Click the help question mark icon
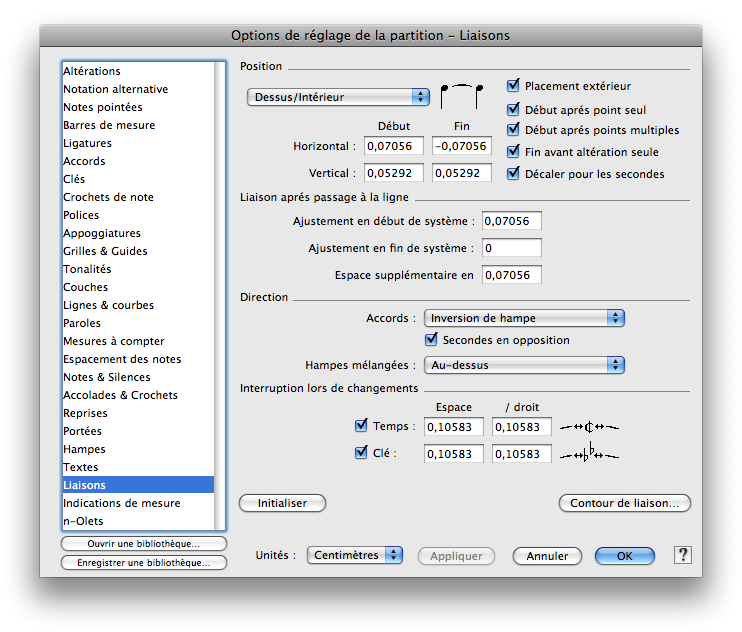Image resolution: width=742 pixels, height=632 pixels. [683, 555]
